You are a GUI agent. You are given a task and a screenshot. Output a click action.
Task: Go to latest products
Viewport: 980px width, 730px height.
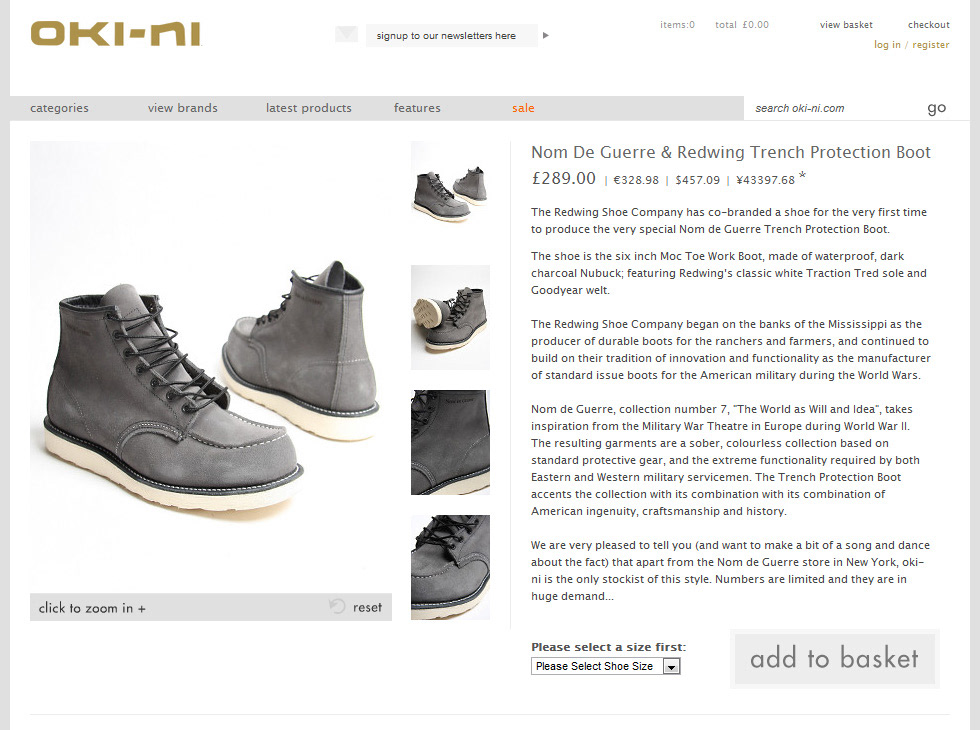point(309,108)
